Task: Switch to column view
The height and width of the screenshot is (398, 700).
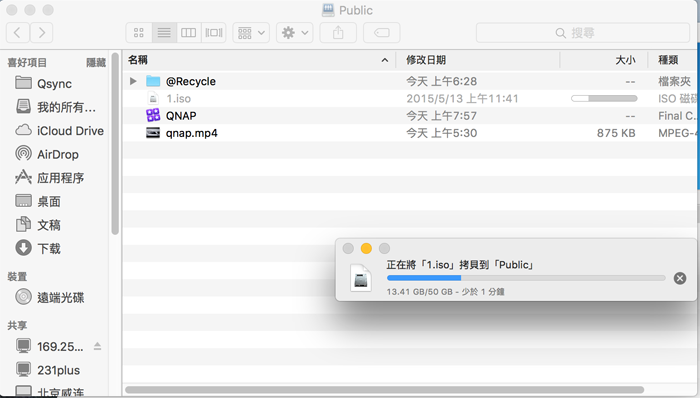Action: pyautogui.click(x=188, y=33)
